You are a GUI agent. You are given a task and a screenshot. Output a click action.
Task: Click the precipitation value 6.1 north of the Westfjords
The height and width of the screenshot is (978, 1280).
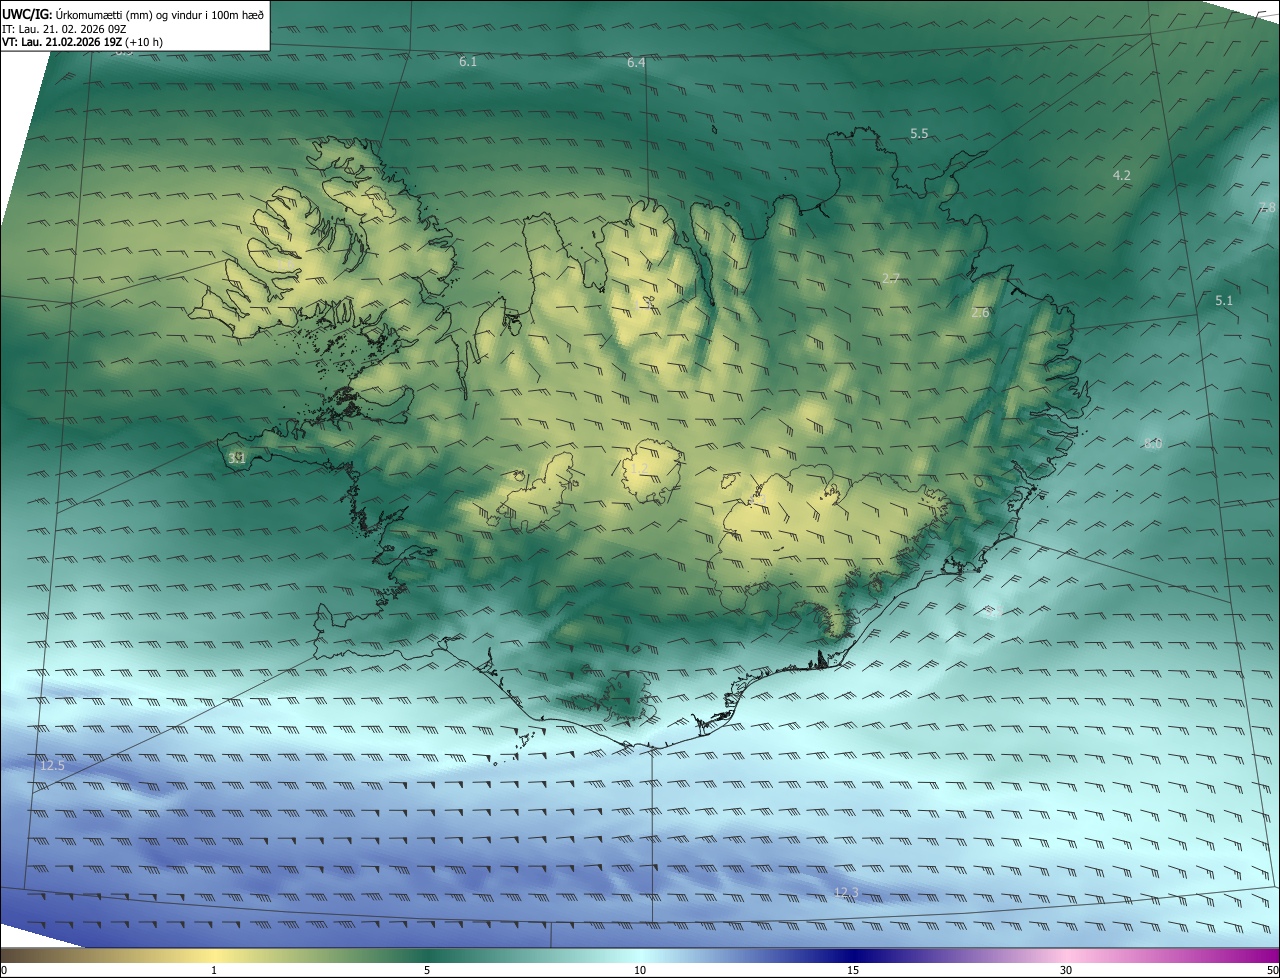coord(468,62)
